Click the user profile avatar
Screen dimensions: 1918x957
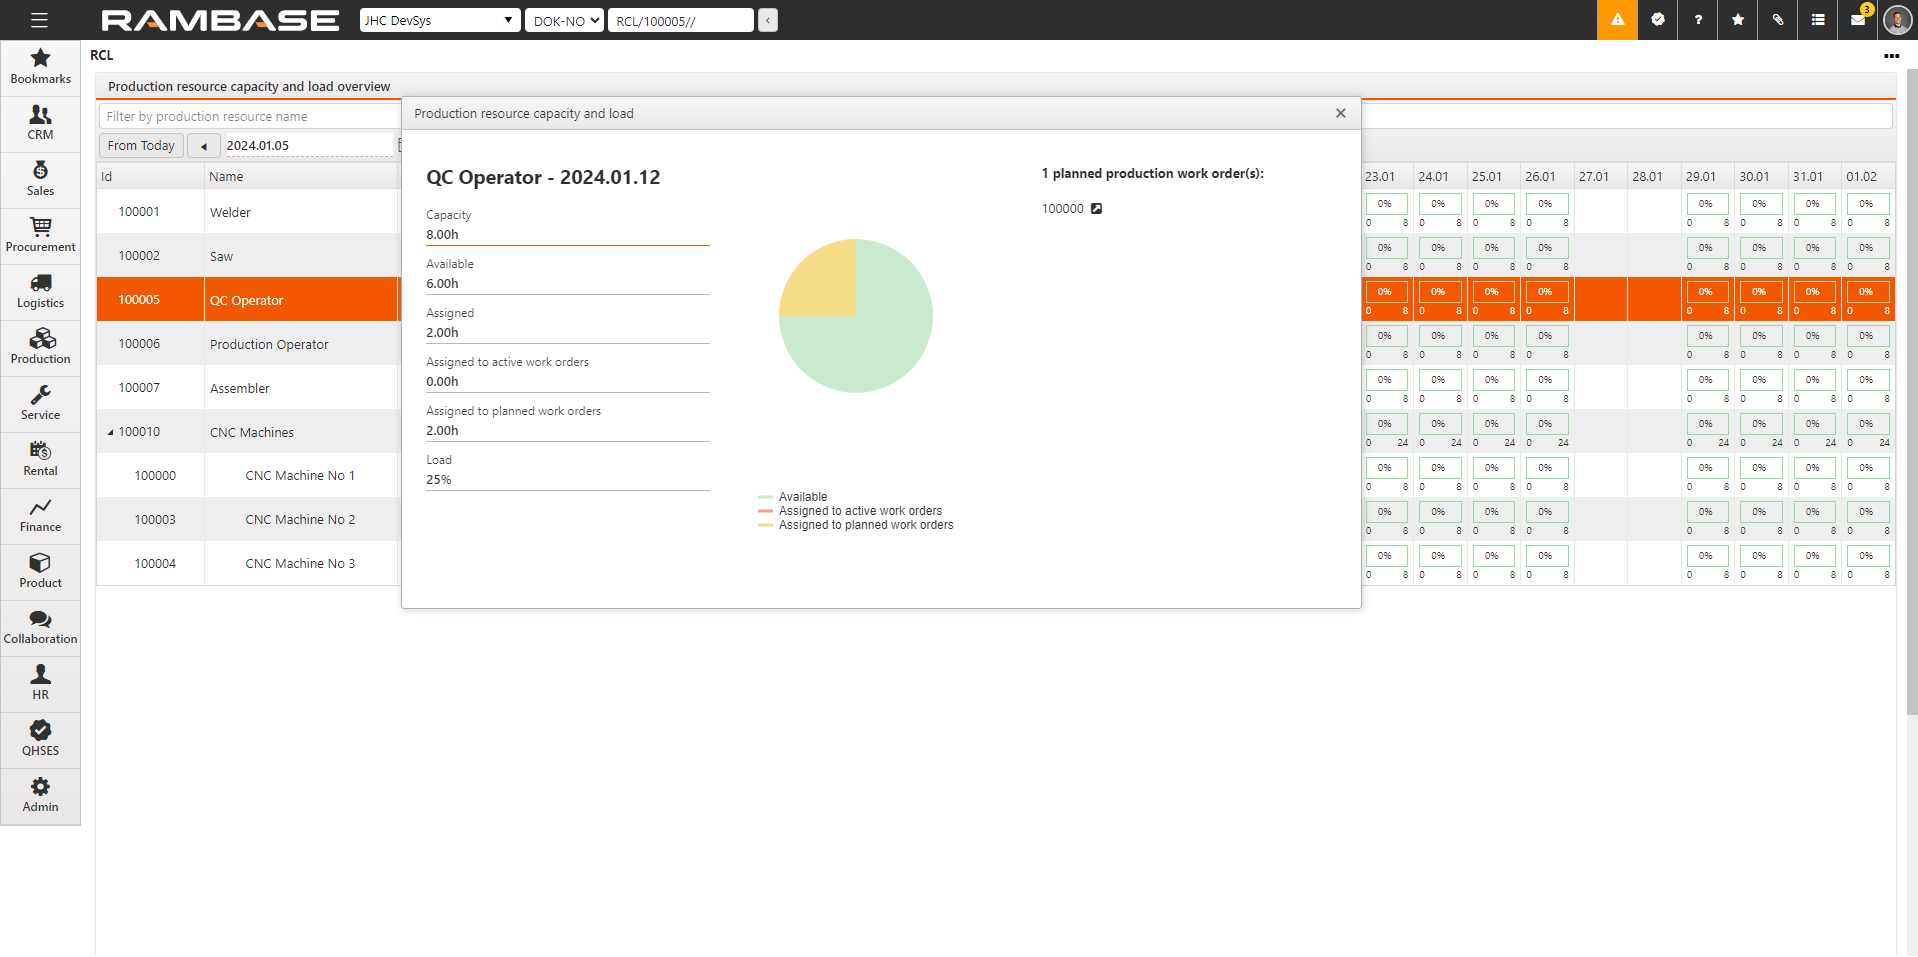pyautogui.click(x=1897, y=20)
